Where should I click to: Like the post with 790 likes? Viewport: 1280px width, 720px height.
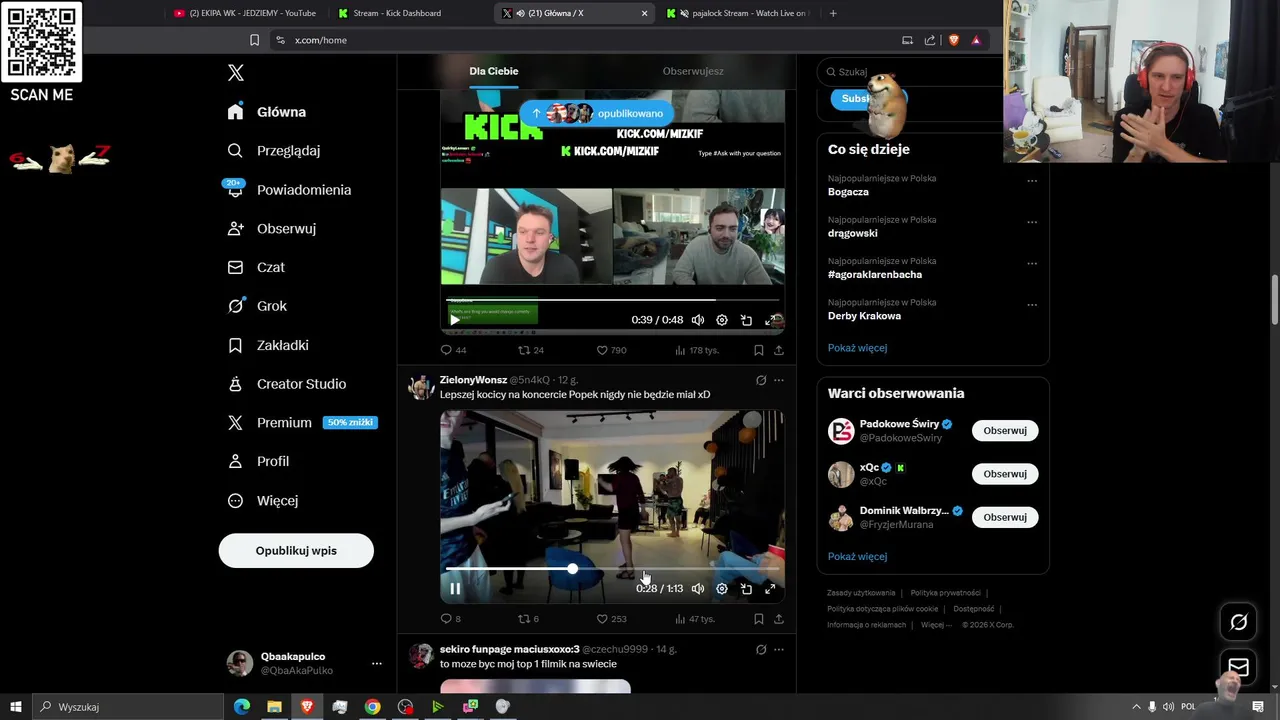coord(611,350)
